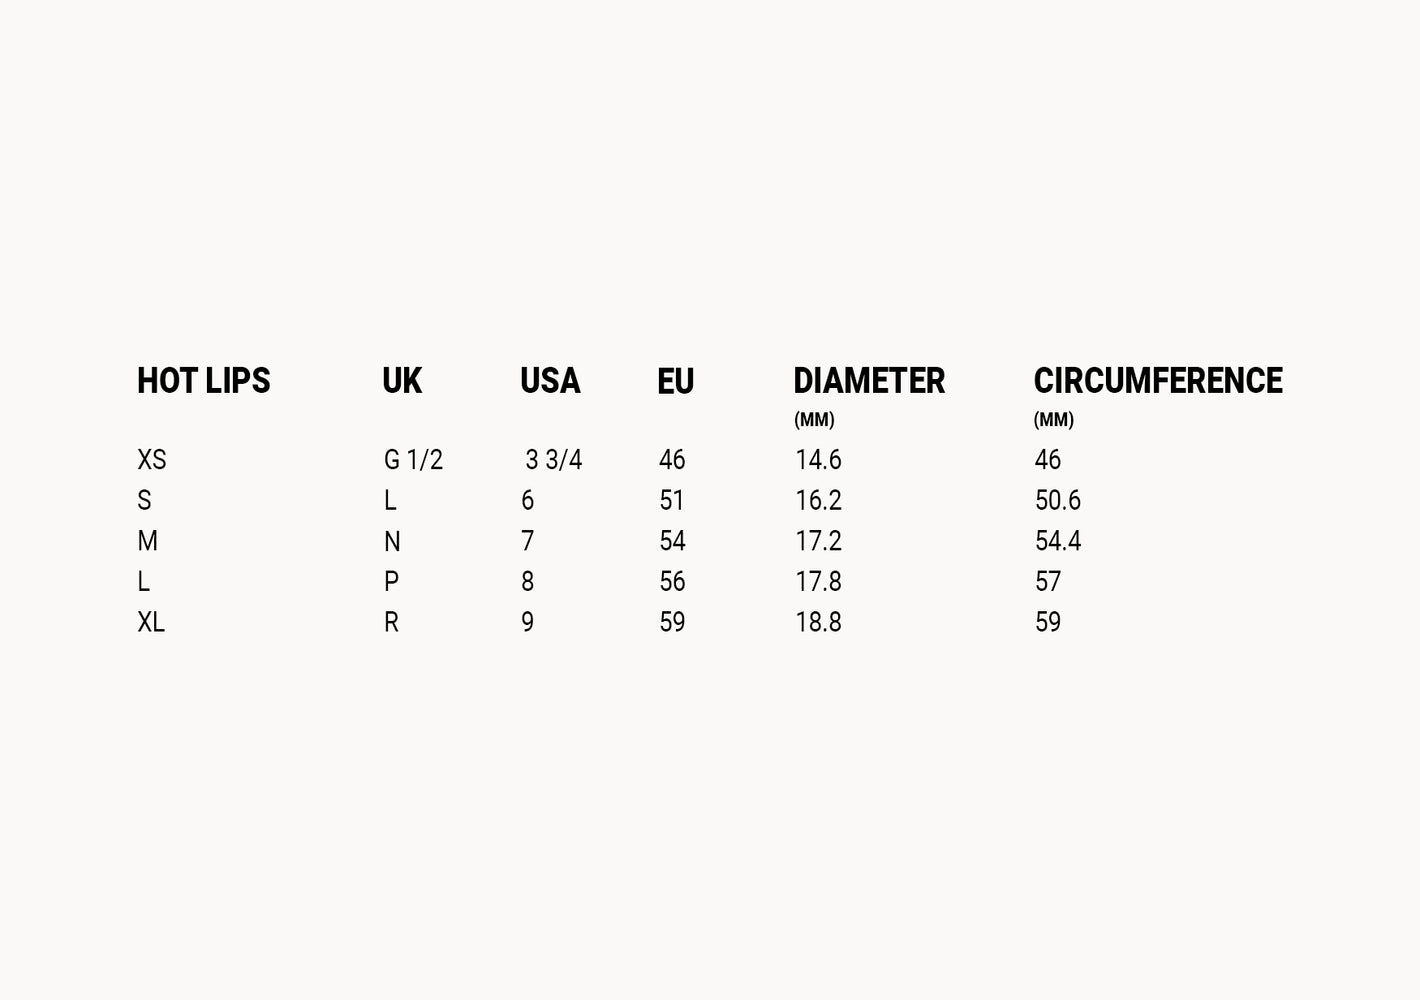Select the 16.2 diameter value
Image resolution: width=1420 pixels, height=1000 pixels.
818,500
